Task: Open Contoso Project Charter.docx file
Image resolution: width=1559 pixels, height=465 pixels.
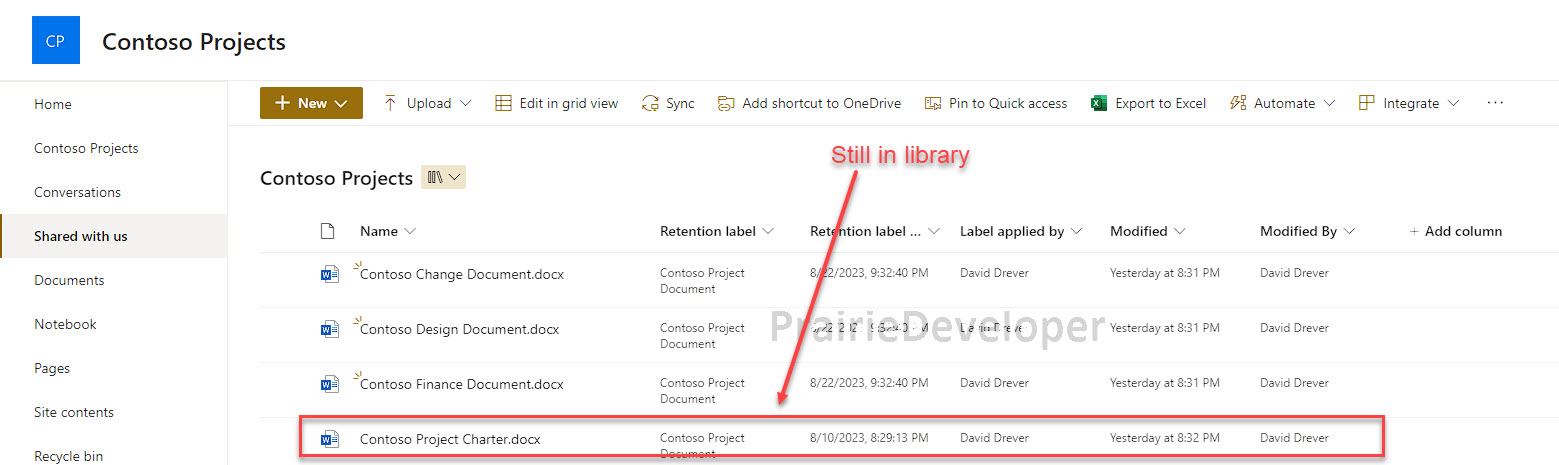Action: coord(450,439)
